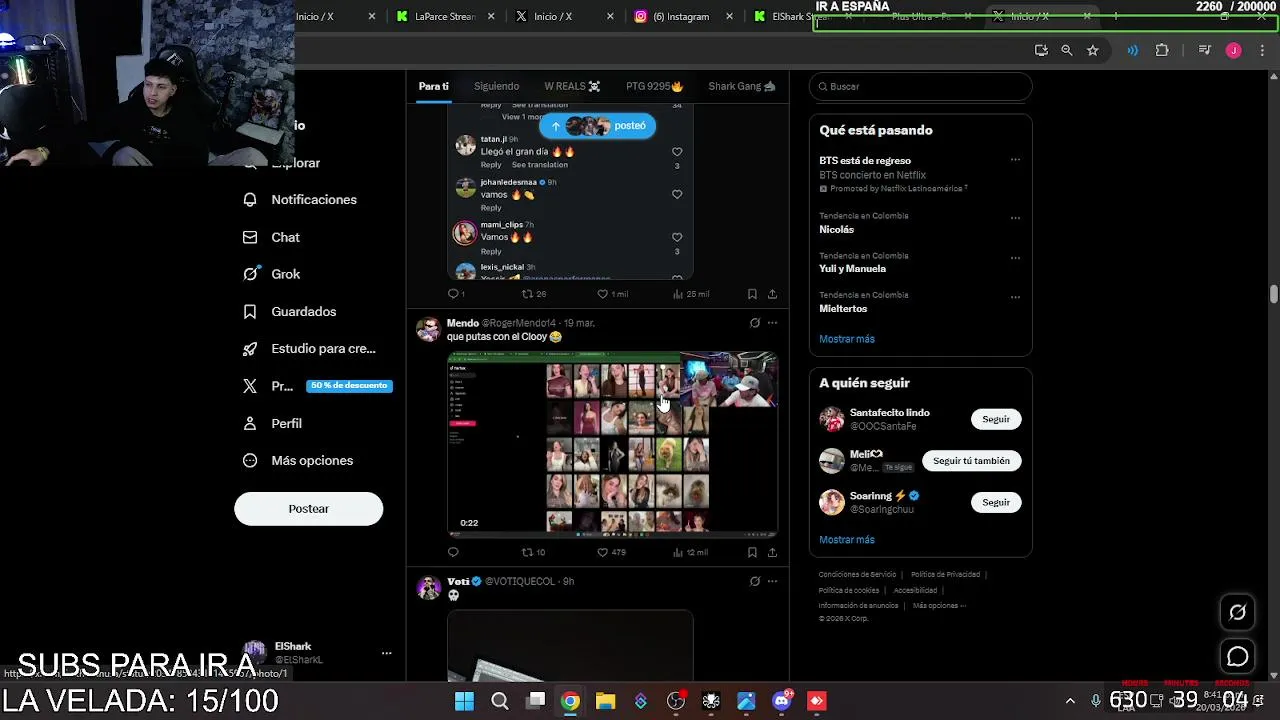Open Política de Privacidad footer link
This screenshot has height=720, width=1280.
coord(945,575)
